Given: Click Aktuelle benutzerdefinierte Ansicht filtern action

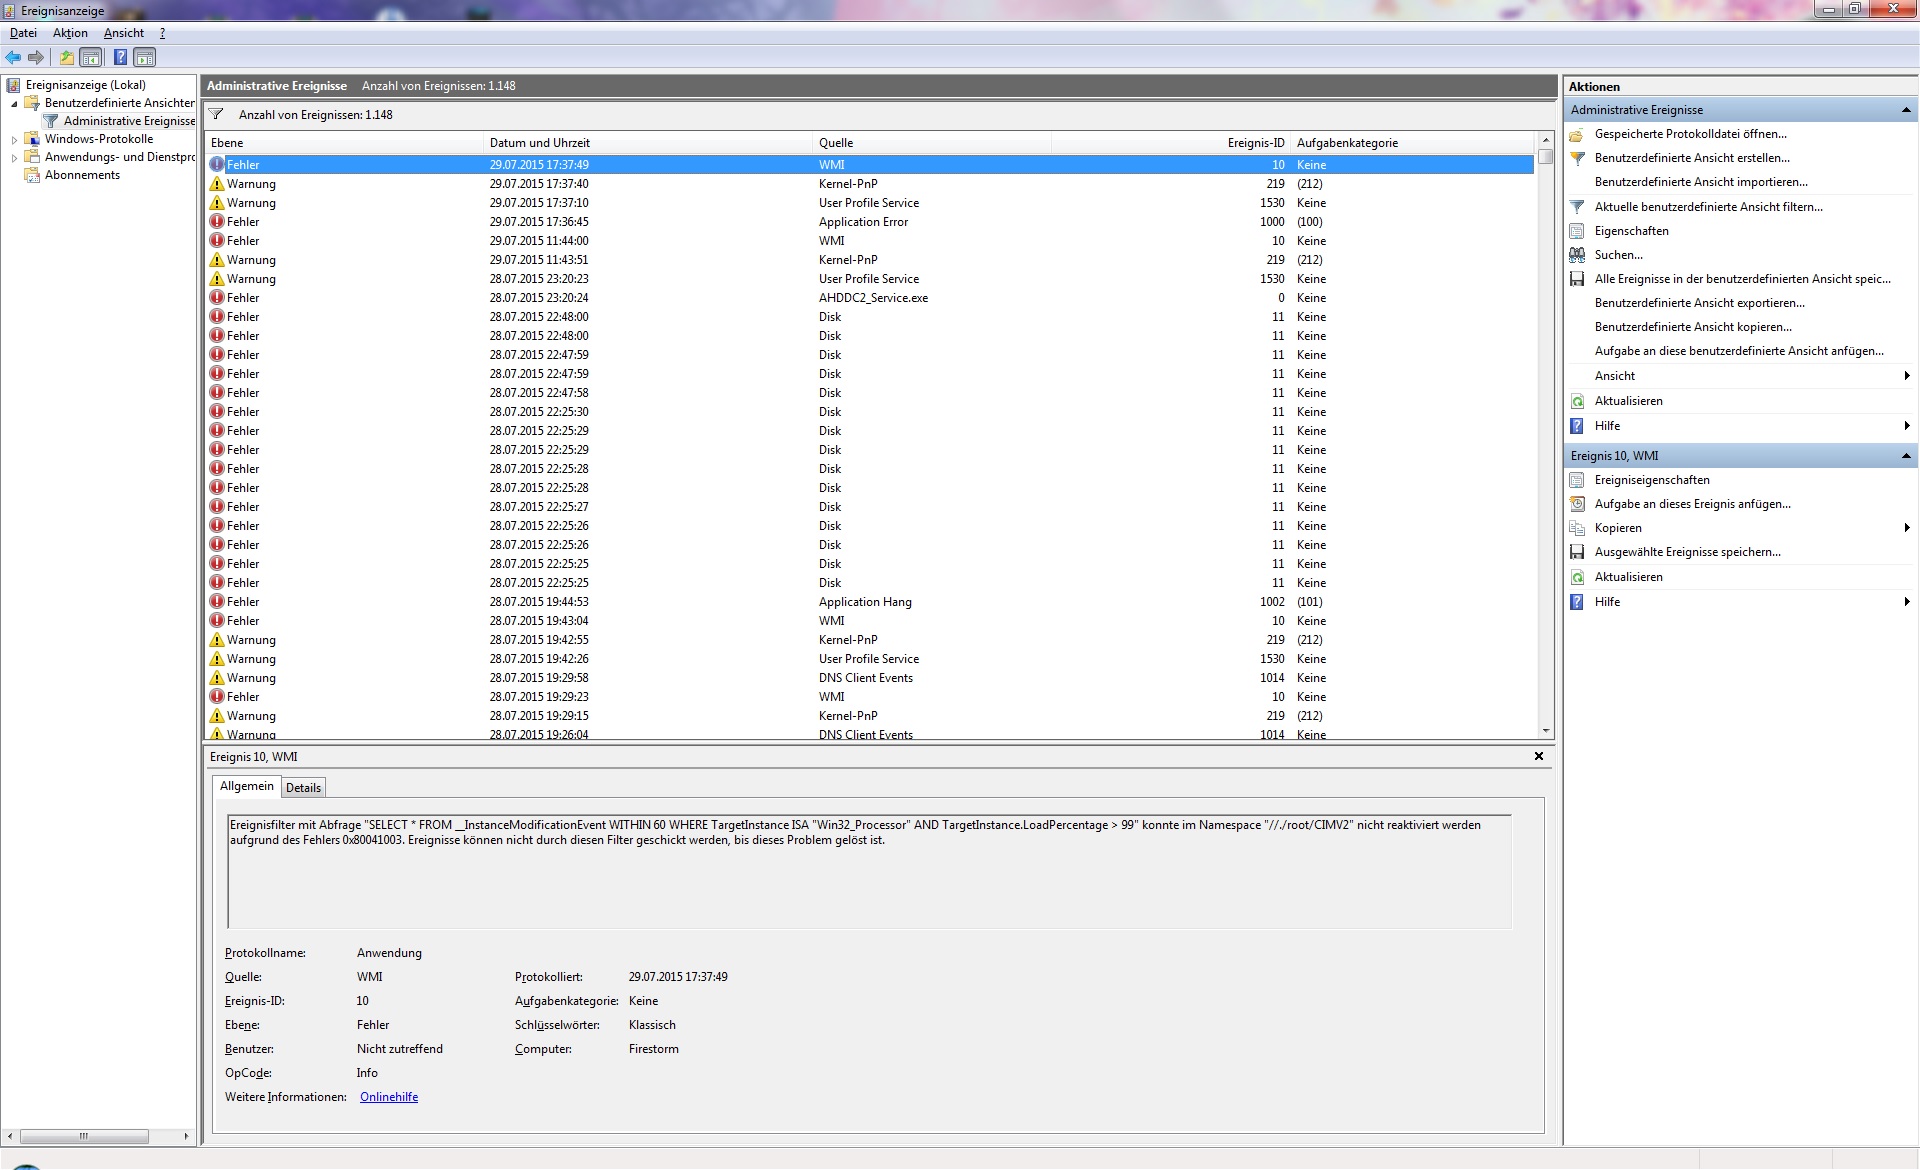Looking at the screenshot, I should coord(1708,207).
